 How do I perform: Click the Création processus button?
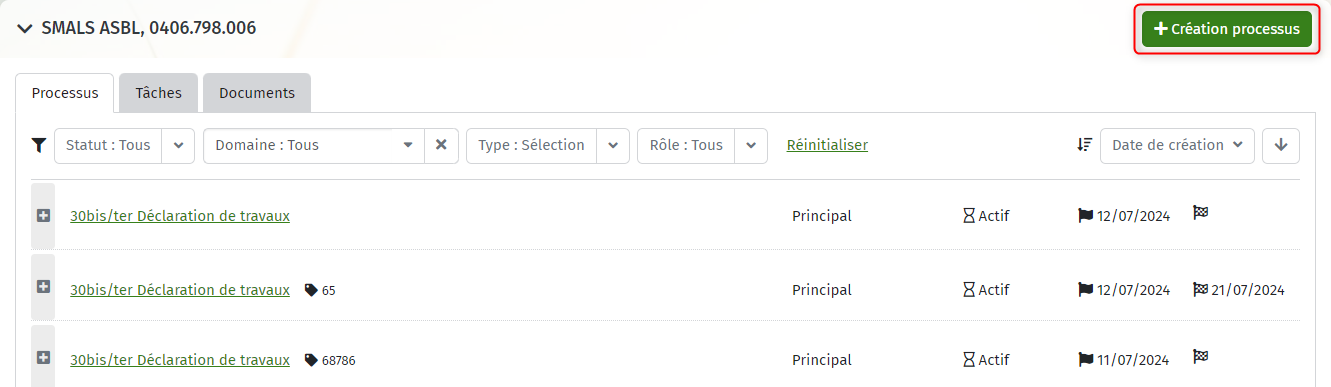click(1227, 29)
